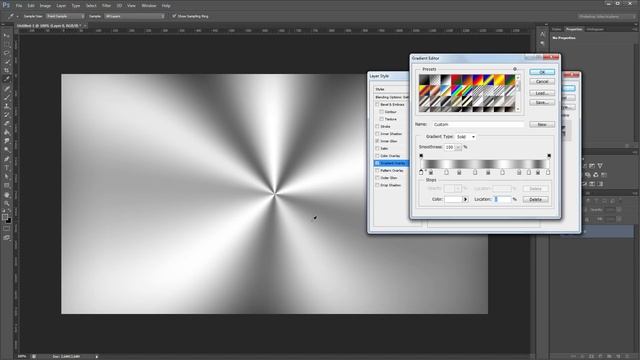The image size is (640, 360).
Task: Select the Healing Brush tool
Action: coord(7,89)
